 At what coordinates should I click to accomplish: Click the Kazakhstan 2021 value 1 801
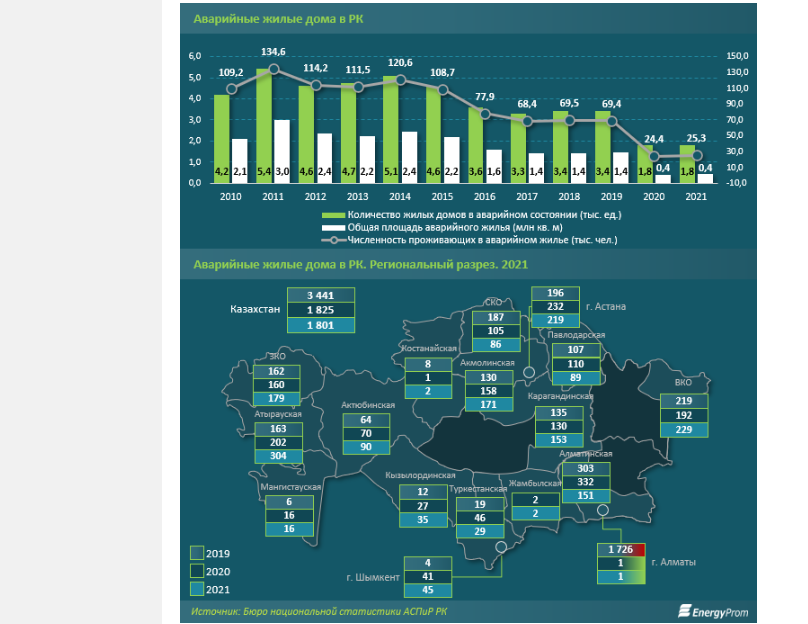(321, 325)
